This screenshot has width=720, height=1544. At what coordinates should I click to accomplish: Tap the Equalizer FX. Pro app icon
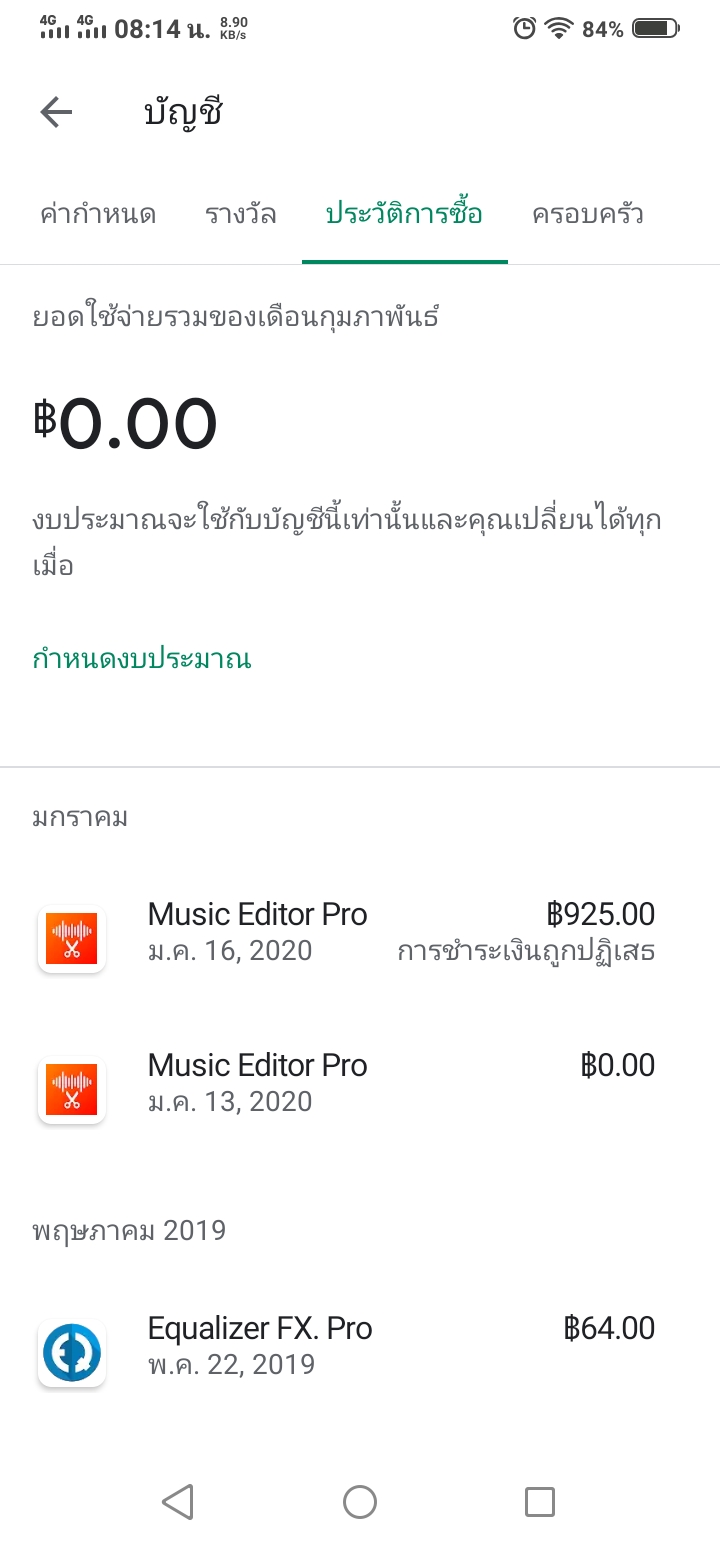[x=72, y=1353]
